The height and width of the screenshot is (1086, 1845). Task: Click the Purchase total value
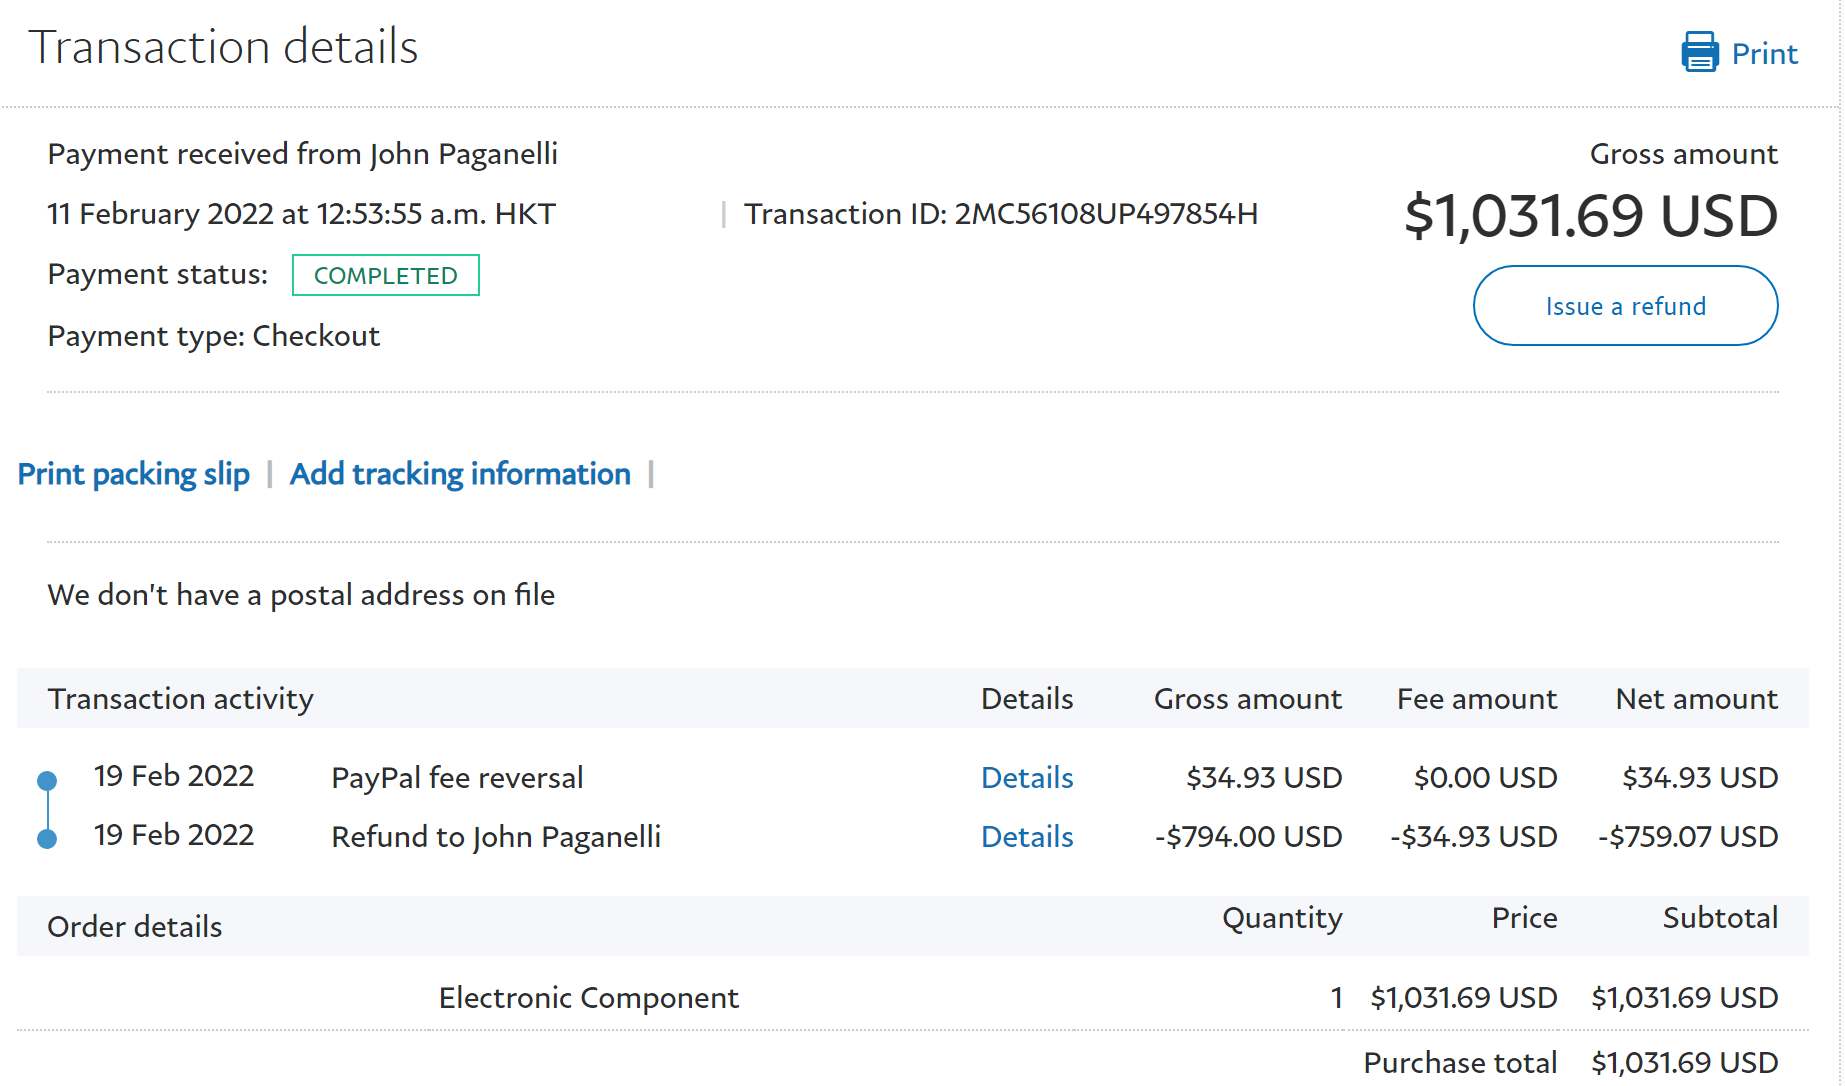coord(1684,1062)
